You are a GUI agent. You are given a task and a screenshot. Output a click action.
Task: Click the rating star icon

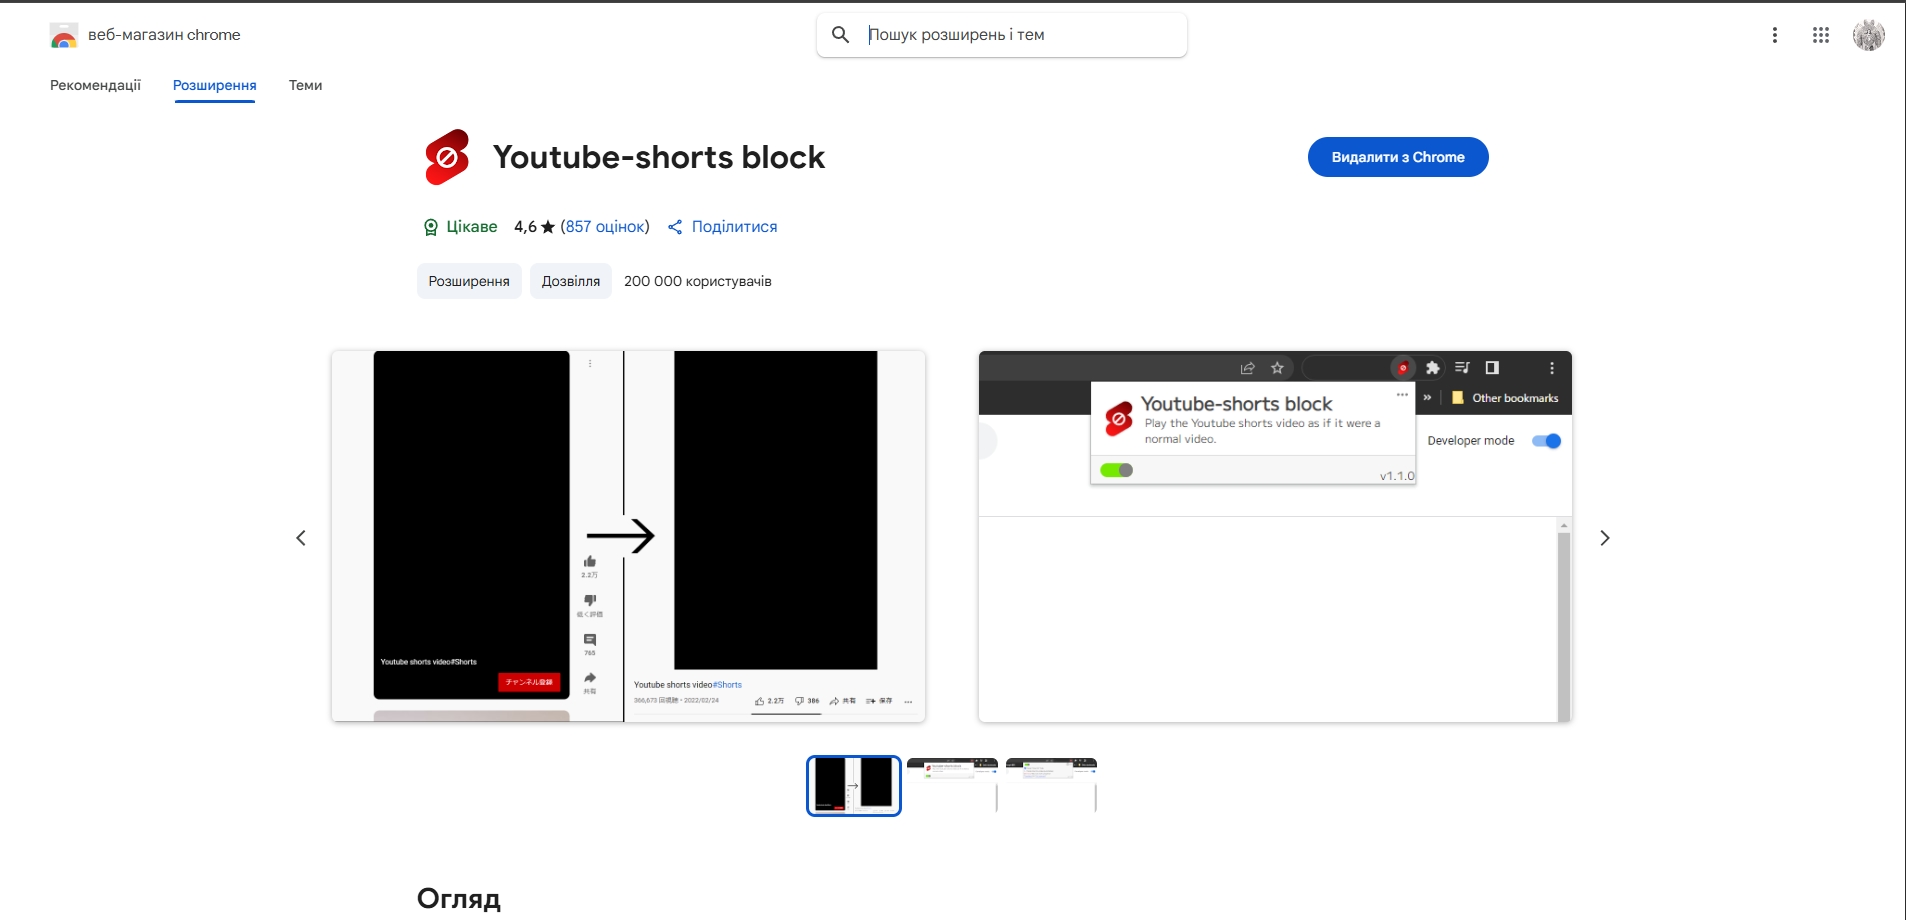548,227
